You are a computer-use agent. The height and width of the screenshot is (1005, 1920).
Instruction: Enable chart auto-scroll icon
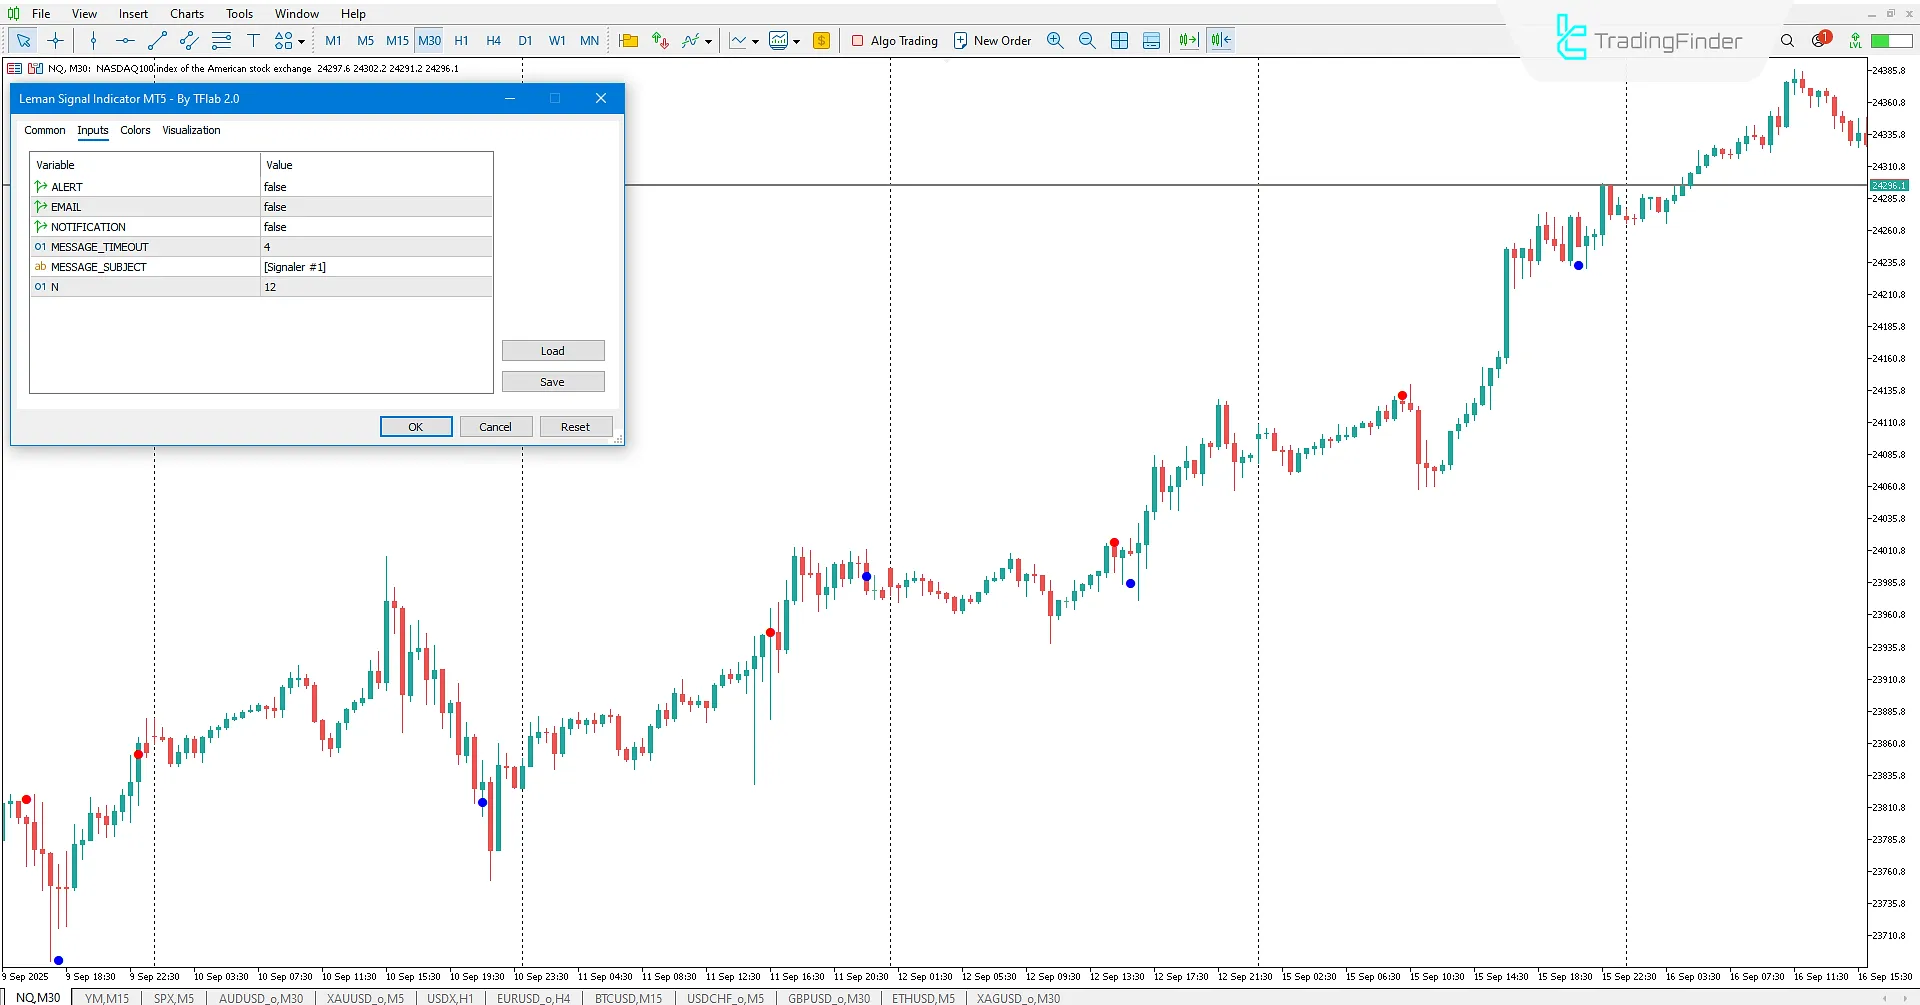(1188, 40)
